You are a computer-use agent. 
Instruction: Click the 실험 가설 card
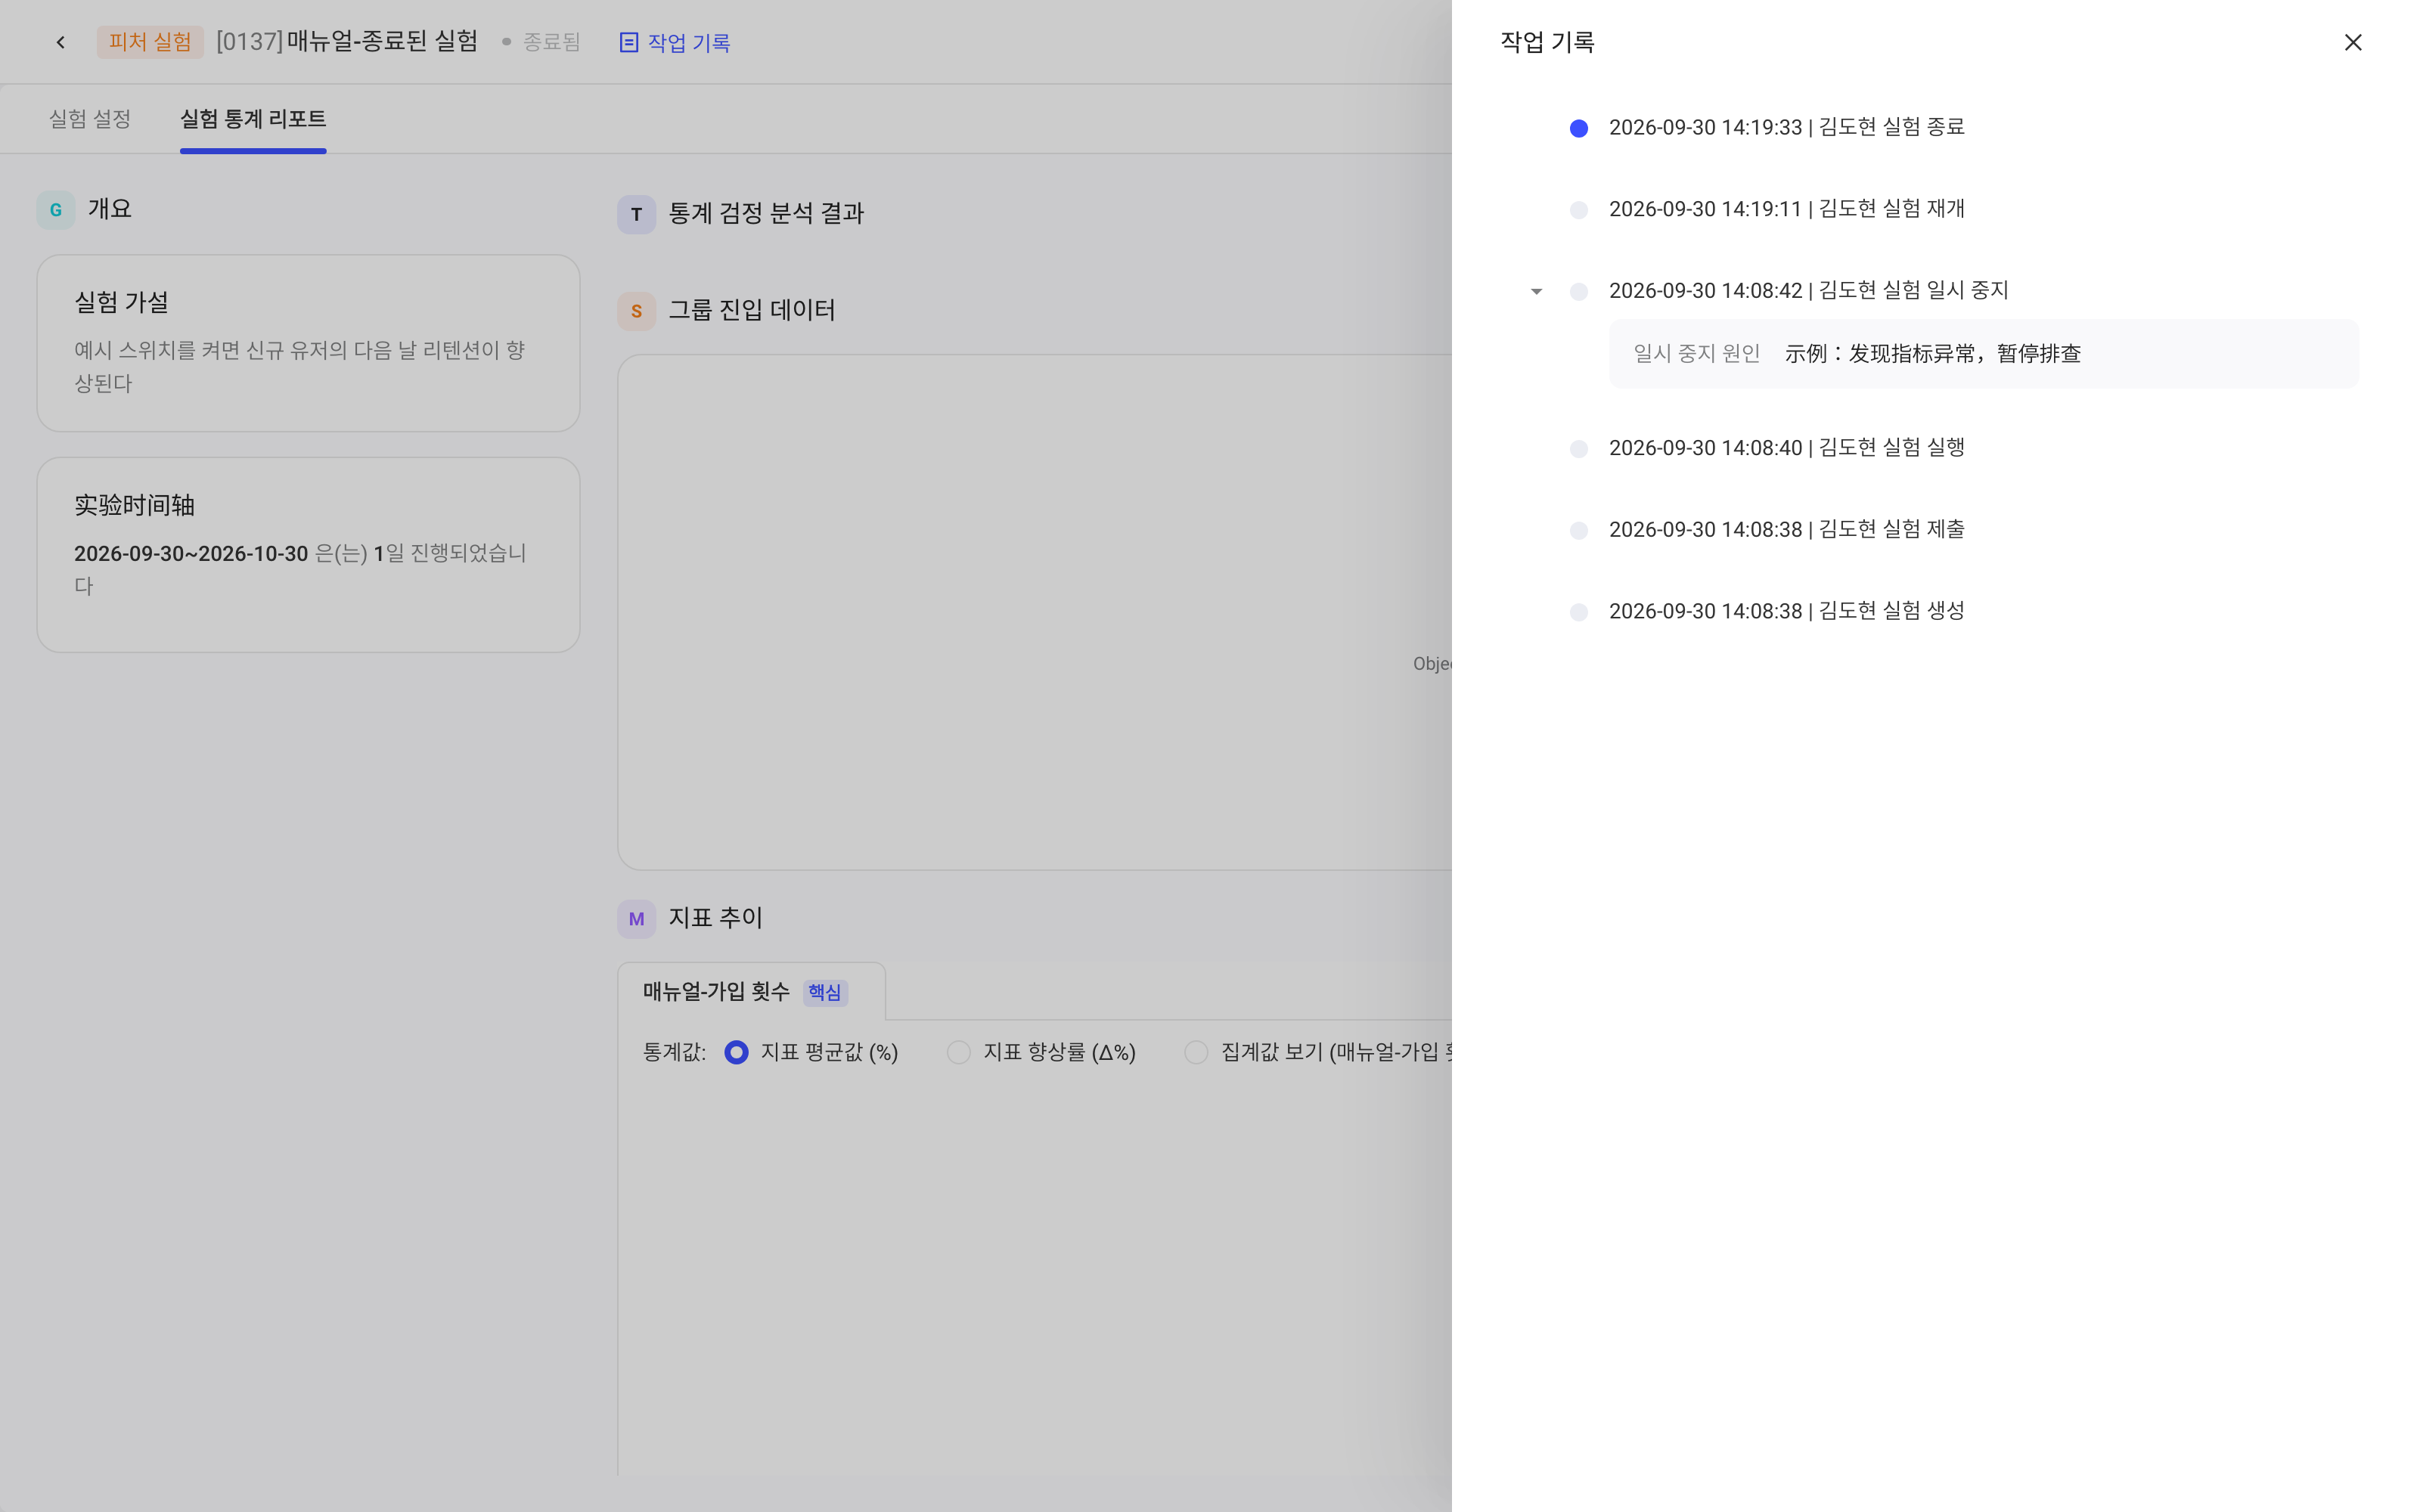308,343
